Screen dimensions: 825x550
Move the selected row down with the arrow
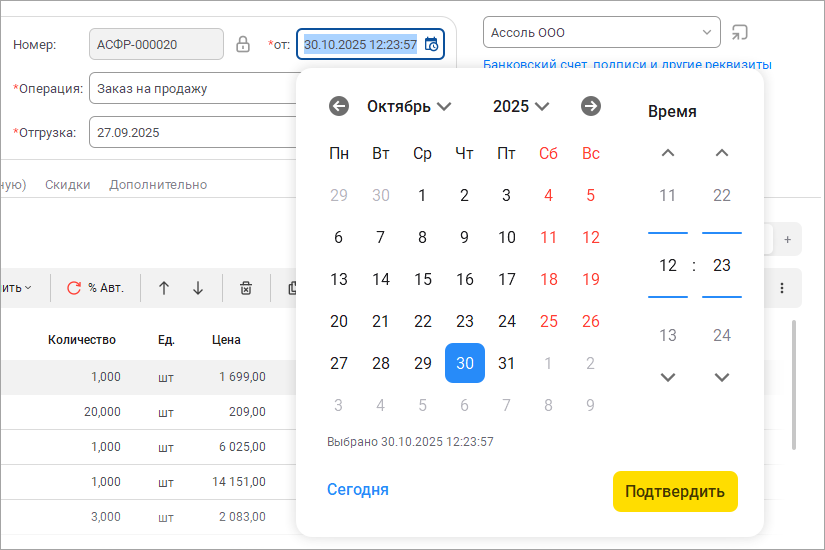coord(198,288)
